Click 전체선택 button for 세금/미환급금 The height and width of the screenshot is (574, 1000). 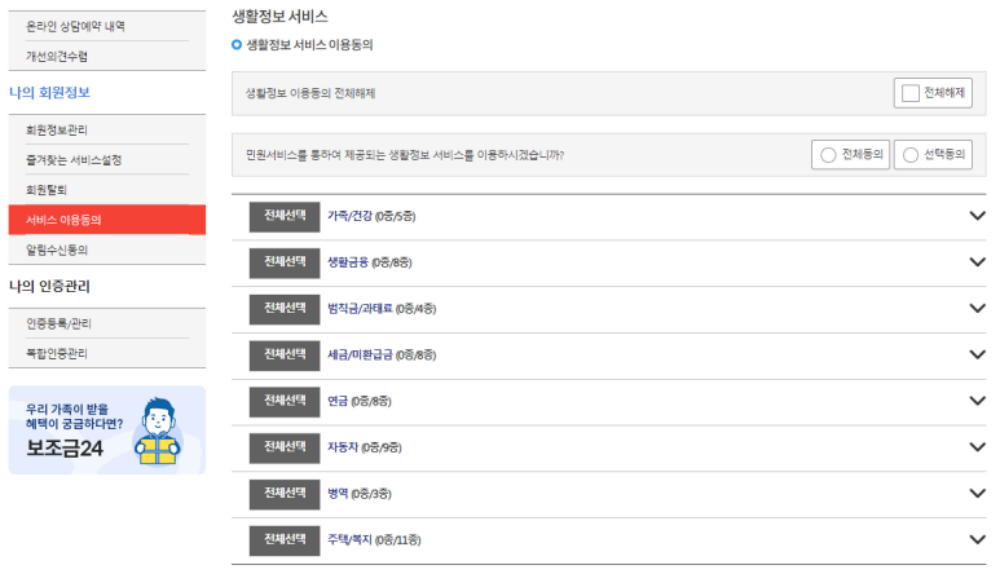[x=284, y=355]
